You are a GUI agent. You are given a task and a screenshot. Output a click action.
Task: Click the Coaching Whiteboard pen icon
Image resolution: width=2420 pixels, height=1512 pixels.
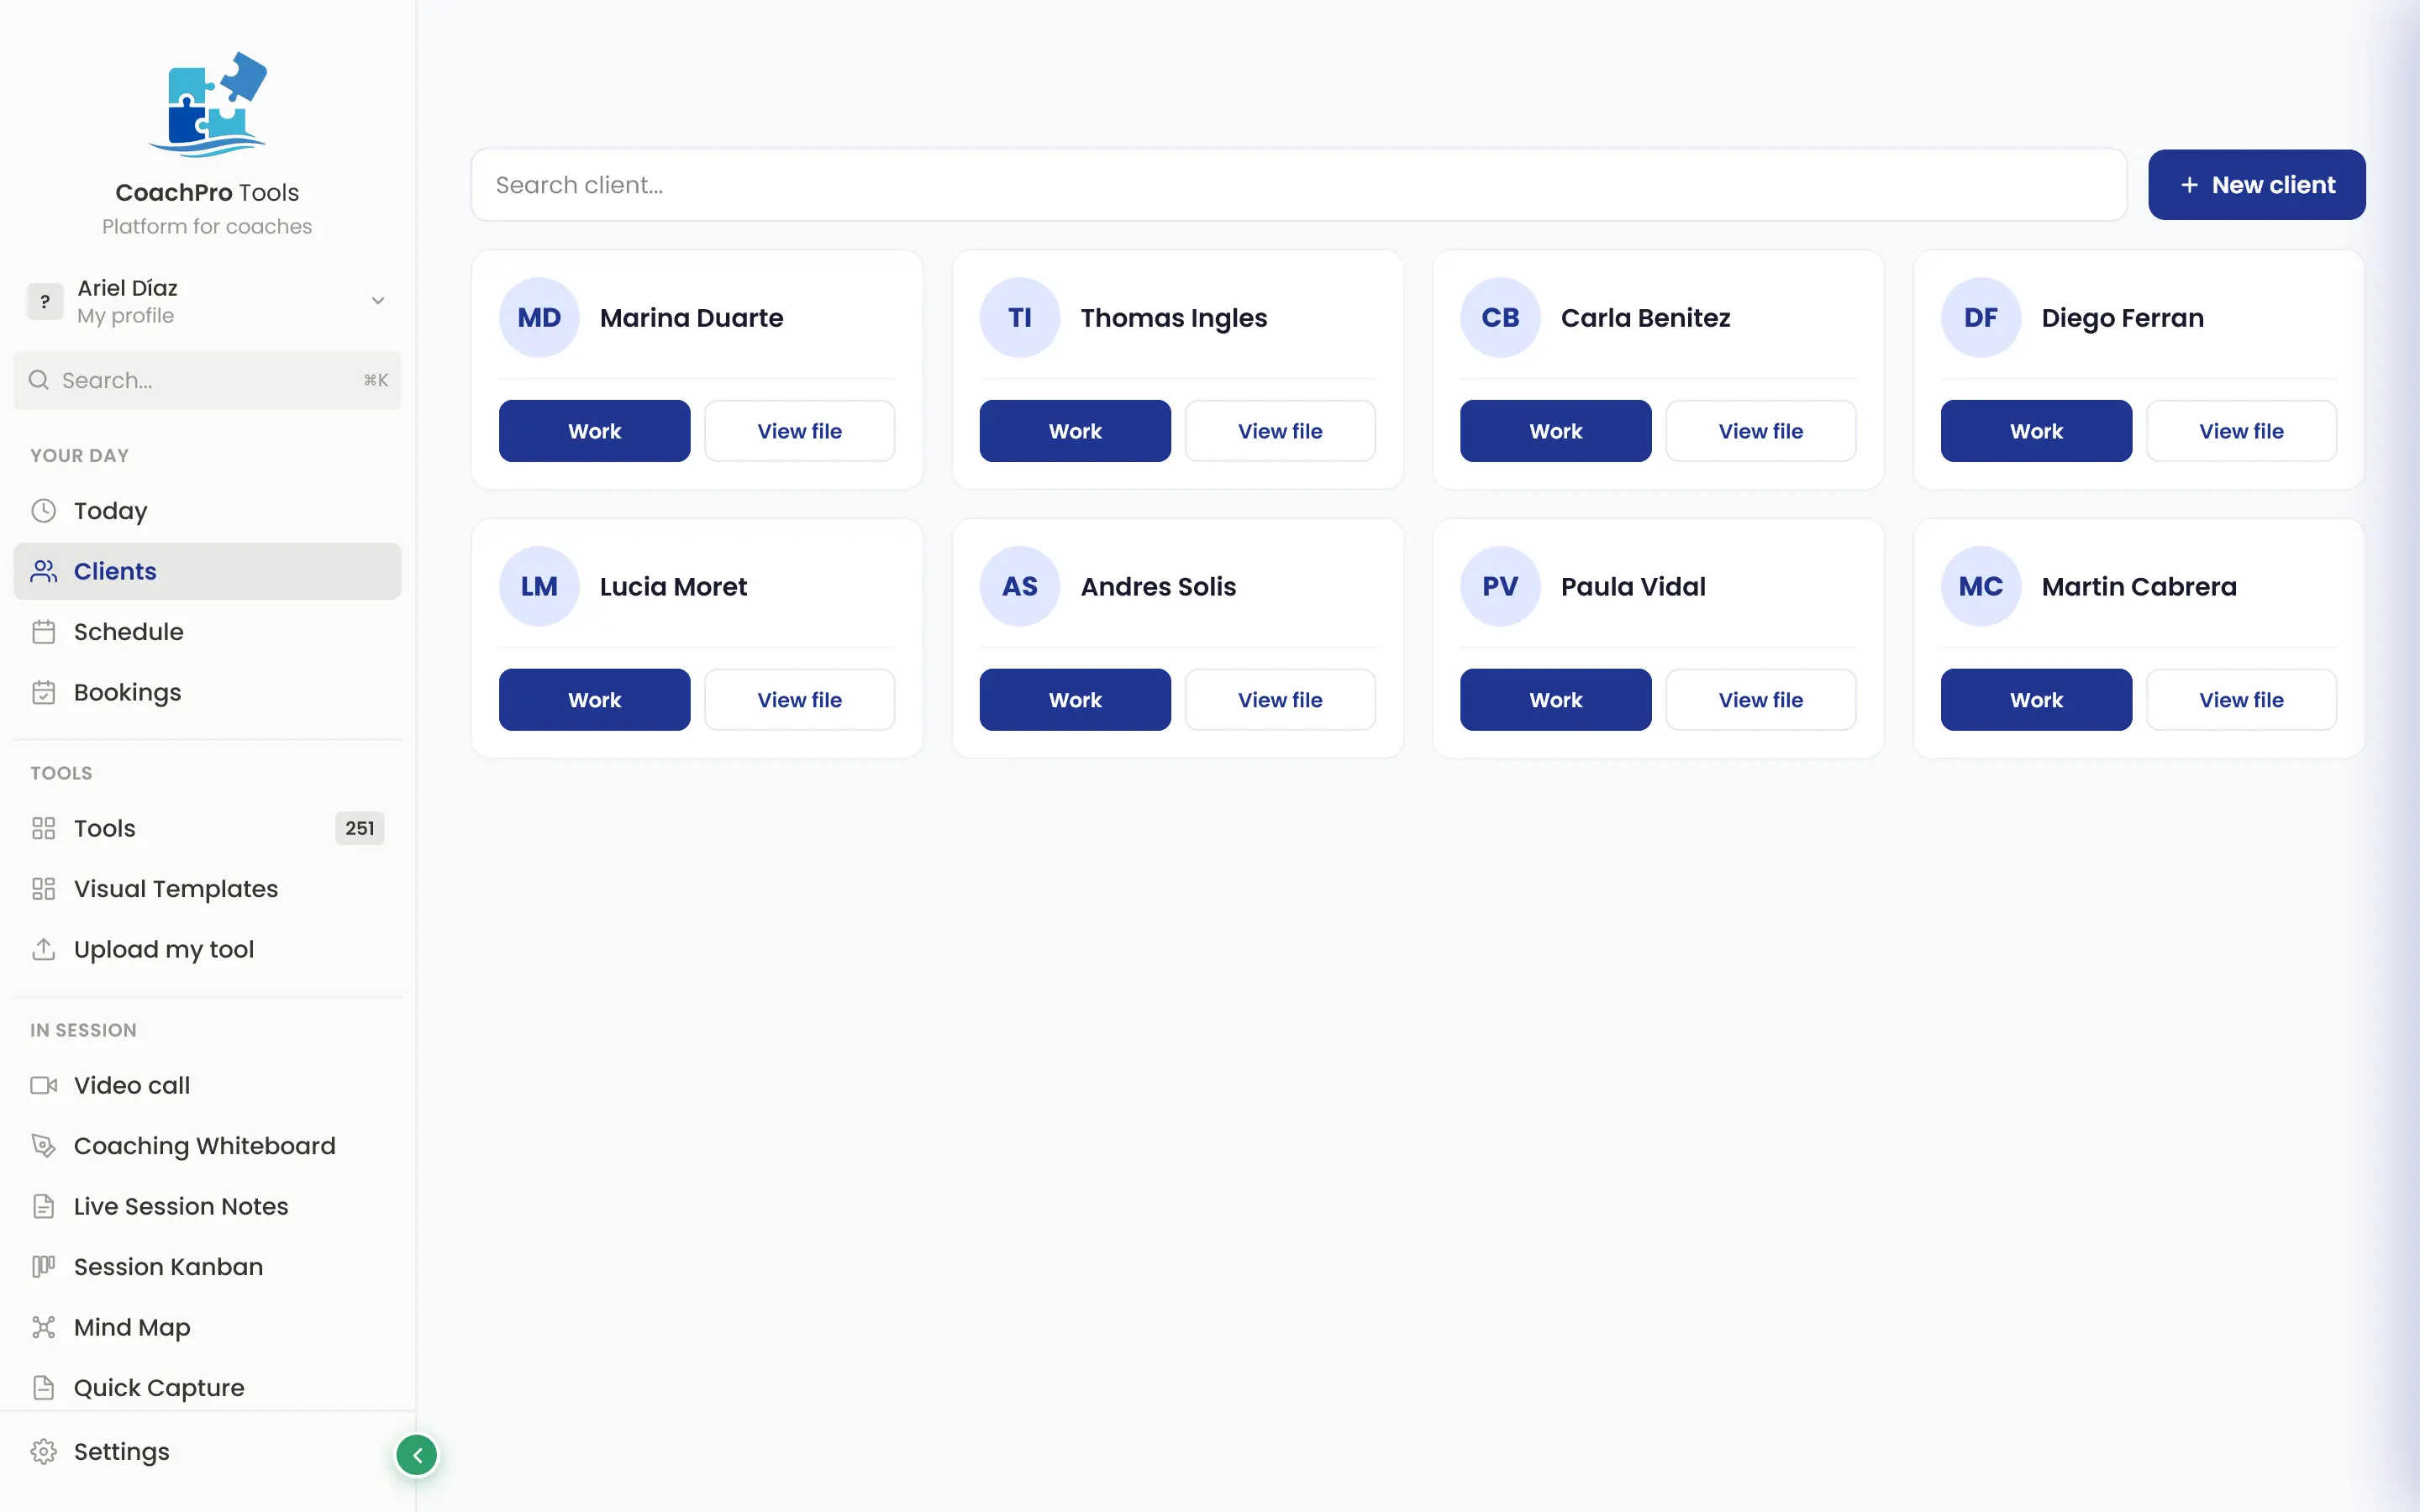[x=43, y=1146]
